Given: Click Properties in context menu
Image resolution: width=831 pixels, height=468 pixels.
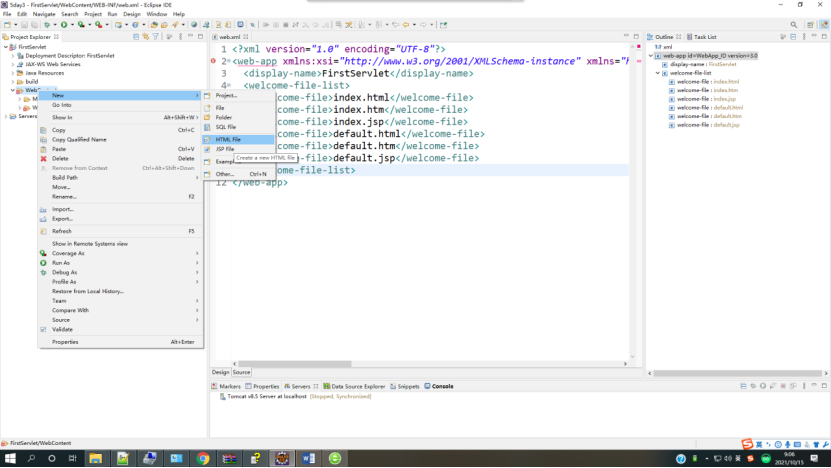Looking at the screenshot, I should (x=121, y=342).
